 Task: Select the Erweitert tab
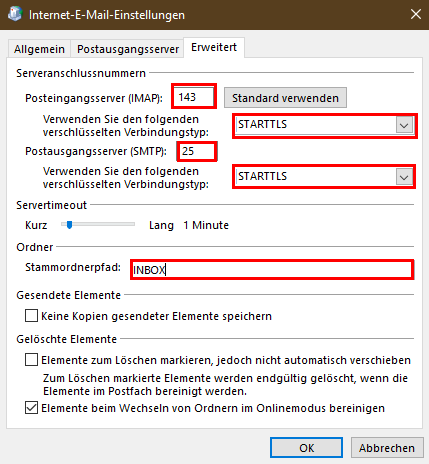tap(214, 47)
